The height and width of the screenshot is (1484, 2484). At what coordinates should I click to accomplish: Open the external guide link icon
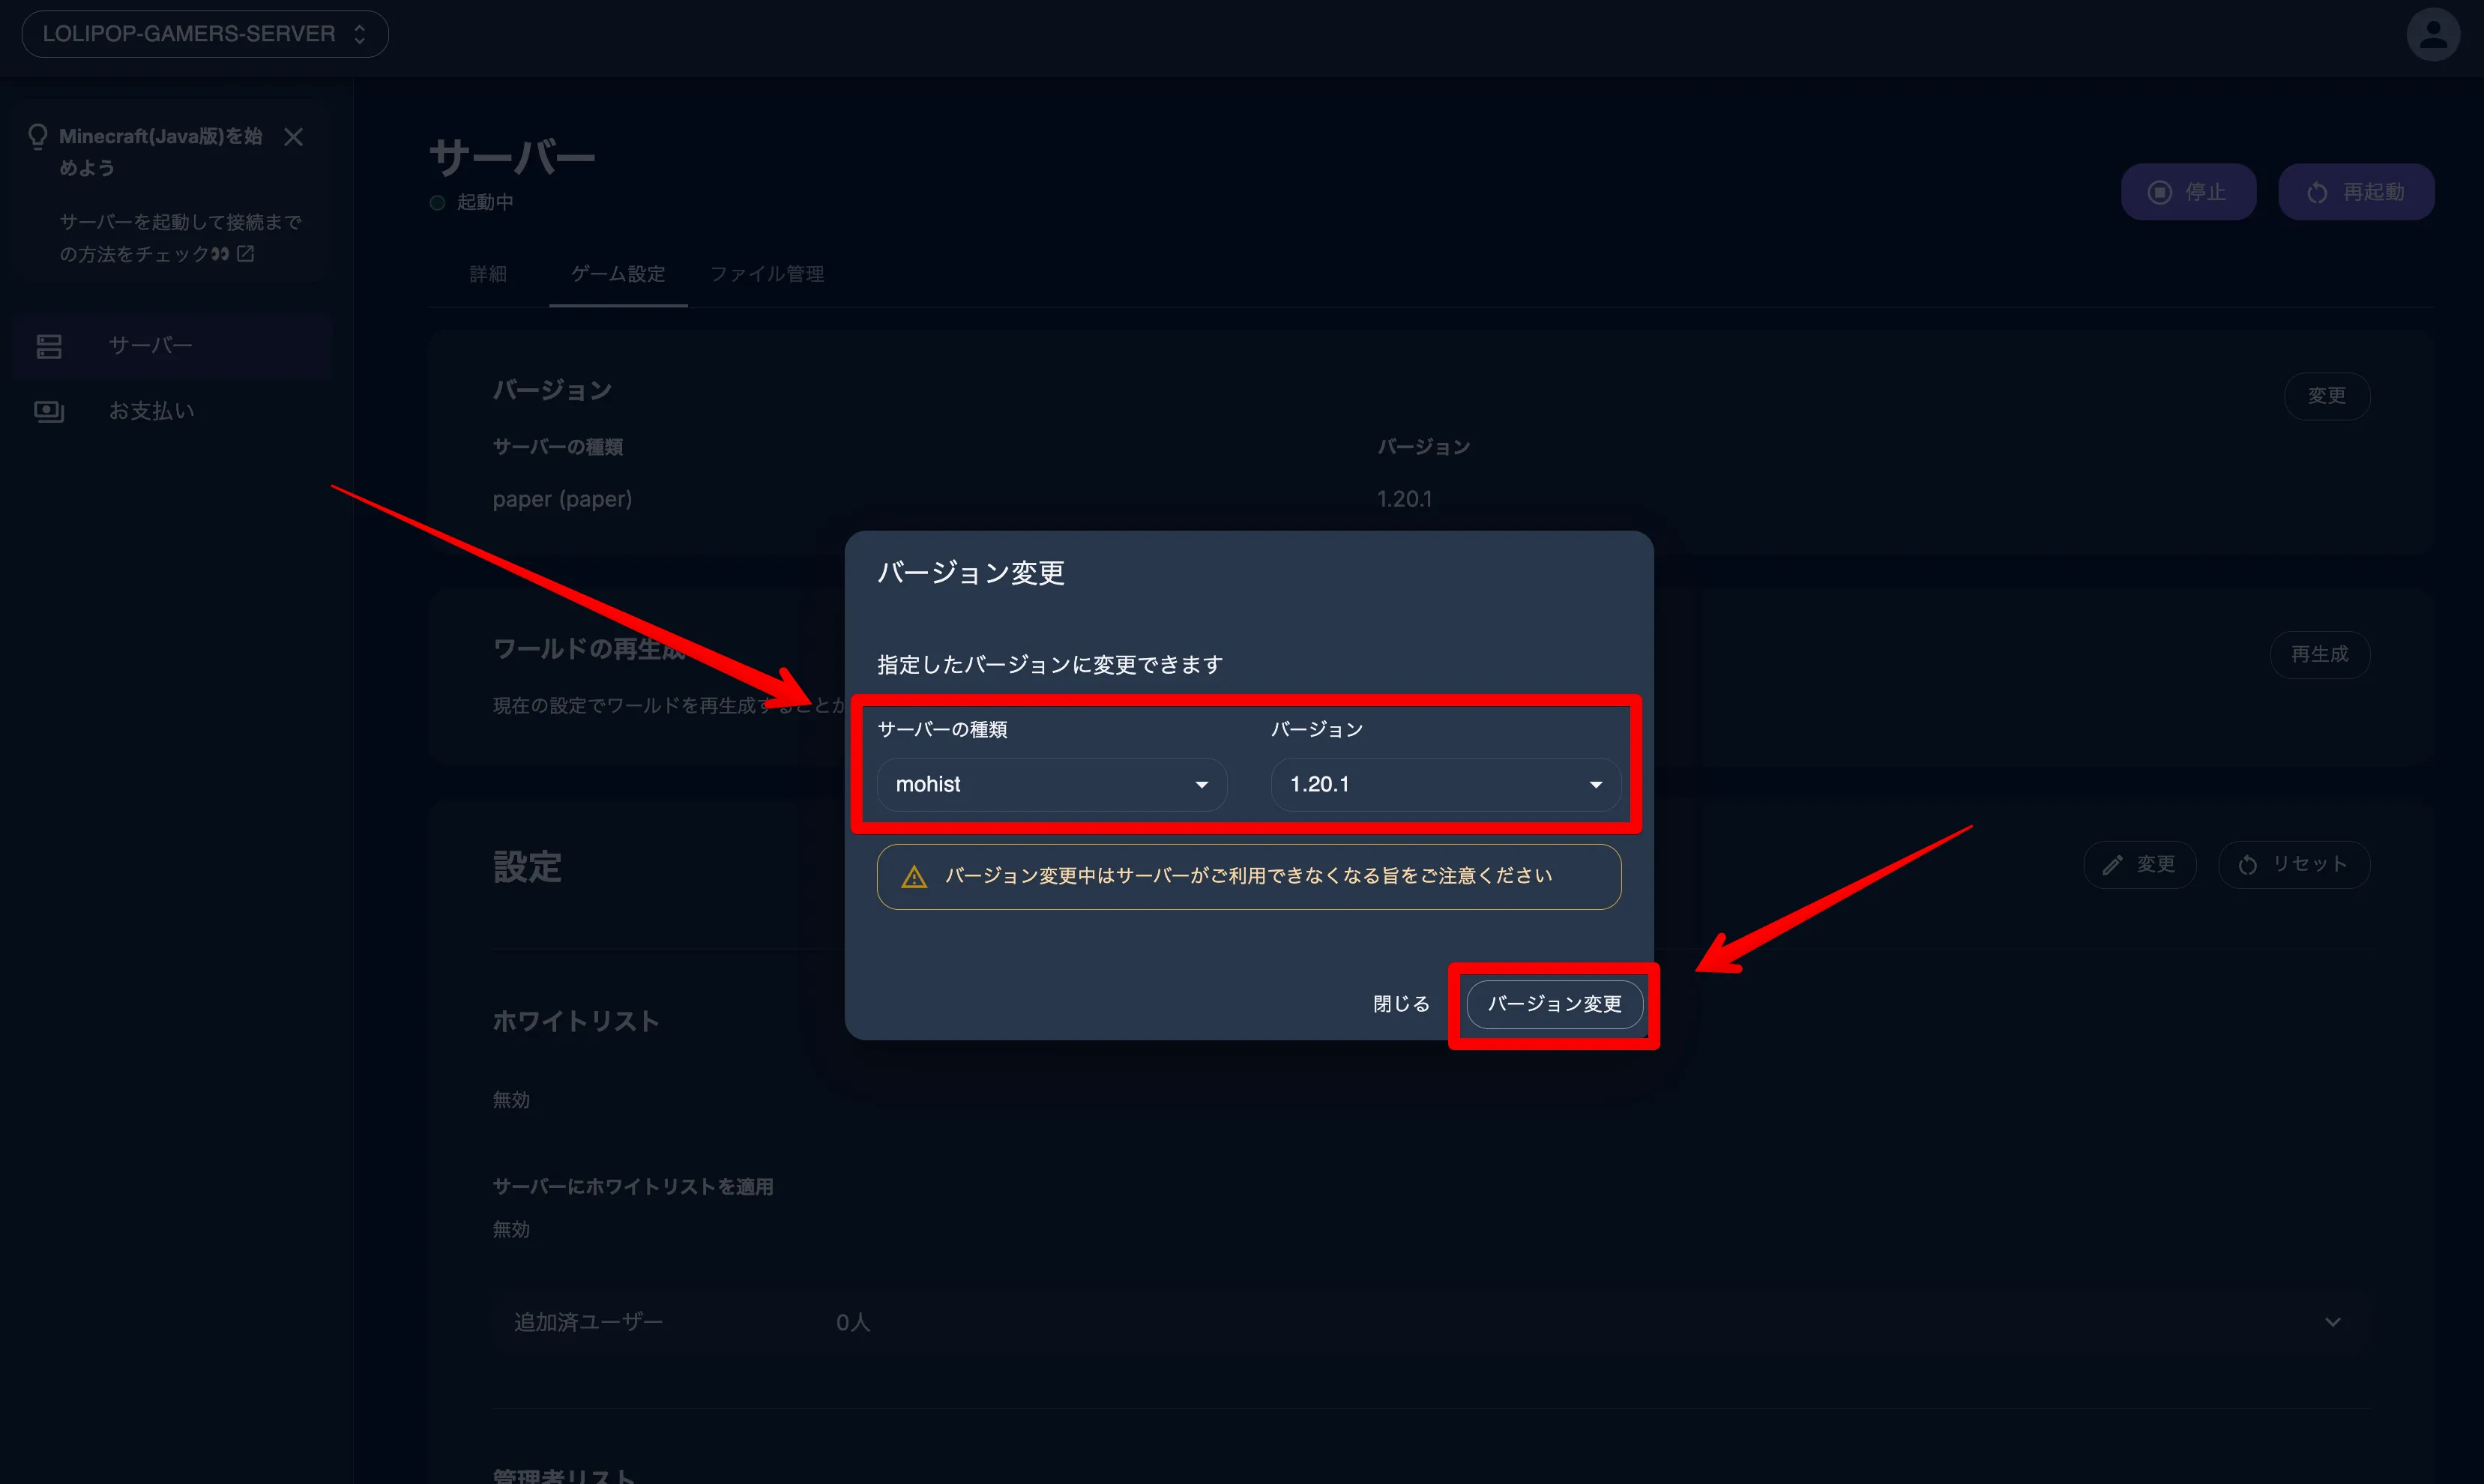point(246,254)
